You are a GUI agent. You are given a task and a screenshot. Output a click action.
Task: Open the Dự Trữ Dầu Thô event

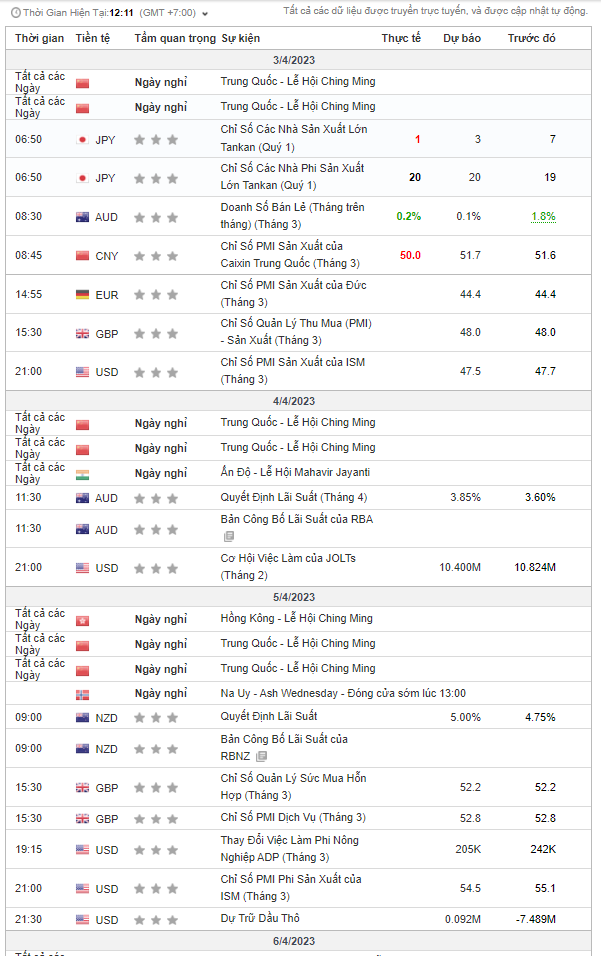(x=260, y=918)
